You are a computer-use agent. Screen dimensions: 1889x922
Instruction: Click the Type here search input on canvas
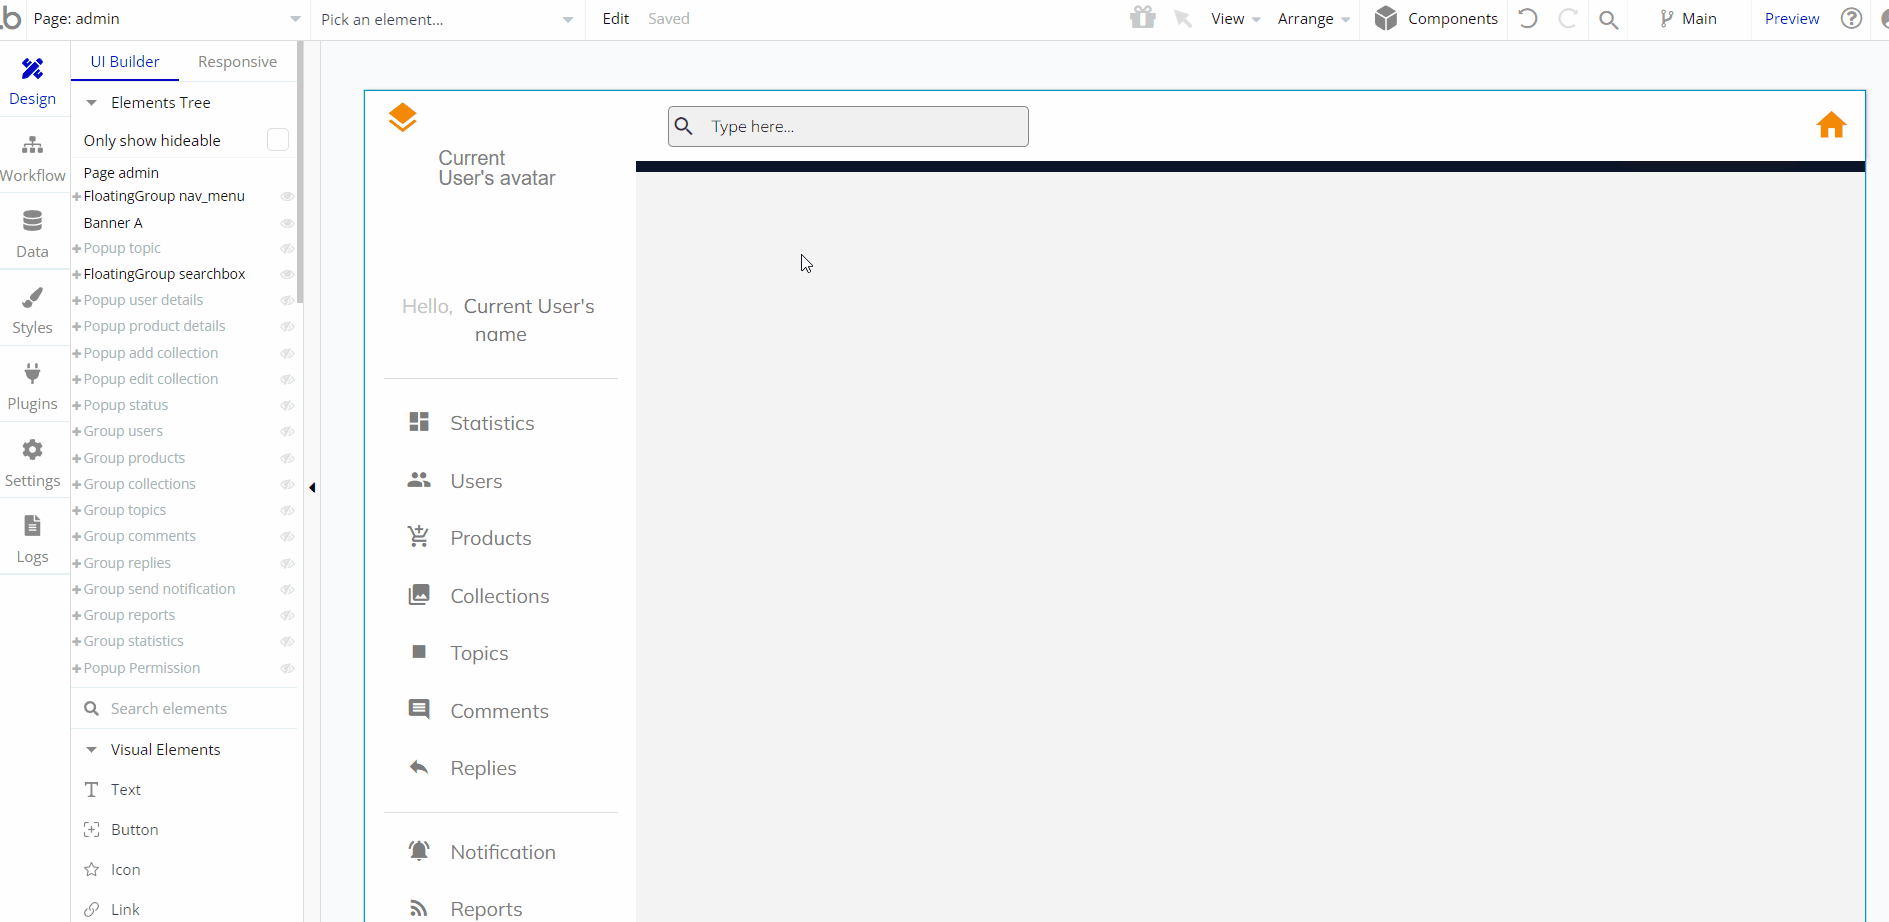click(x=848, y=126)
